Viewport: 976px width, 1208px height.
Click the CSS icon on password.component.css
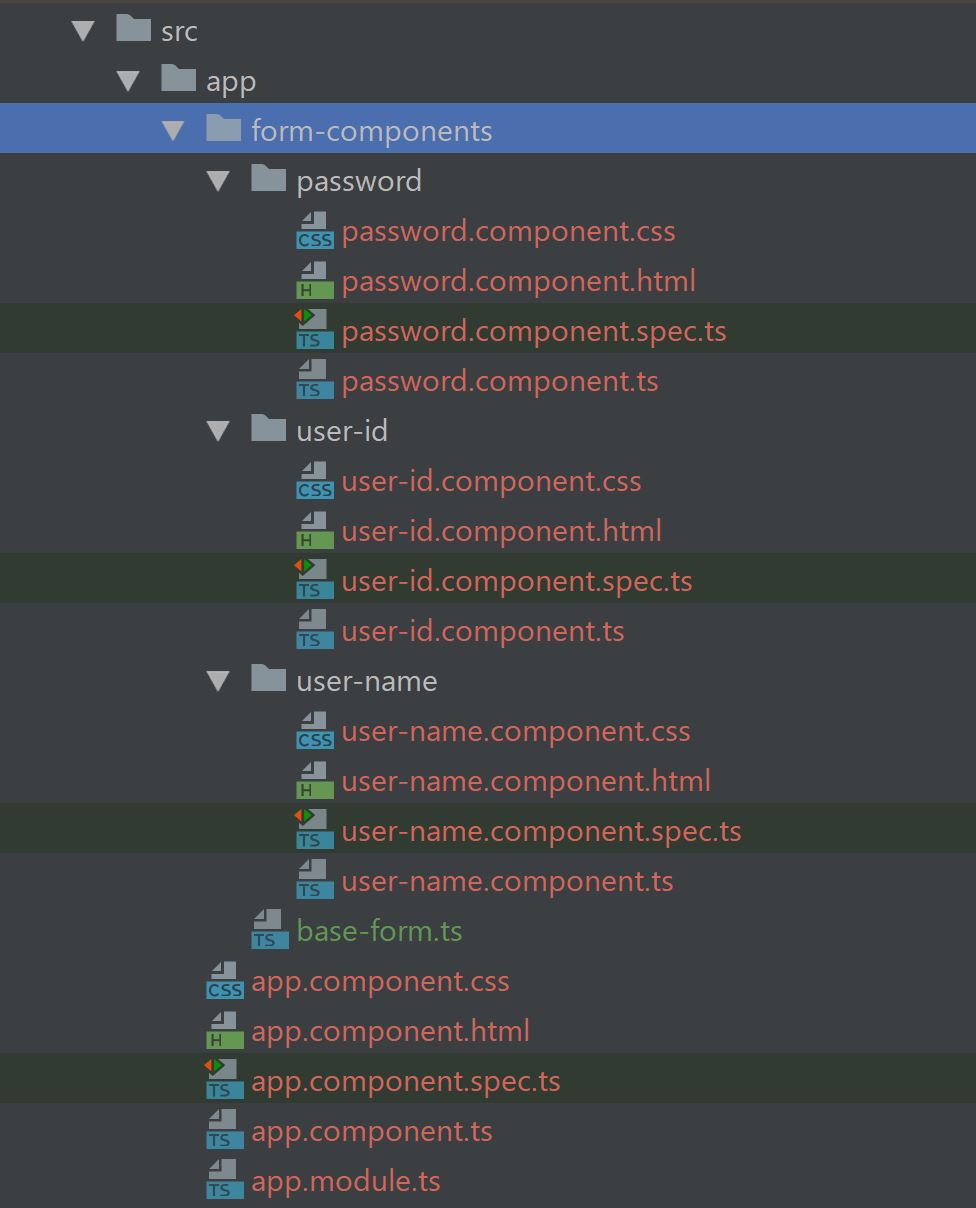coord(314,231)
